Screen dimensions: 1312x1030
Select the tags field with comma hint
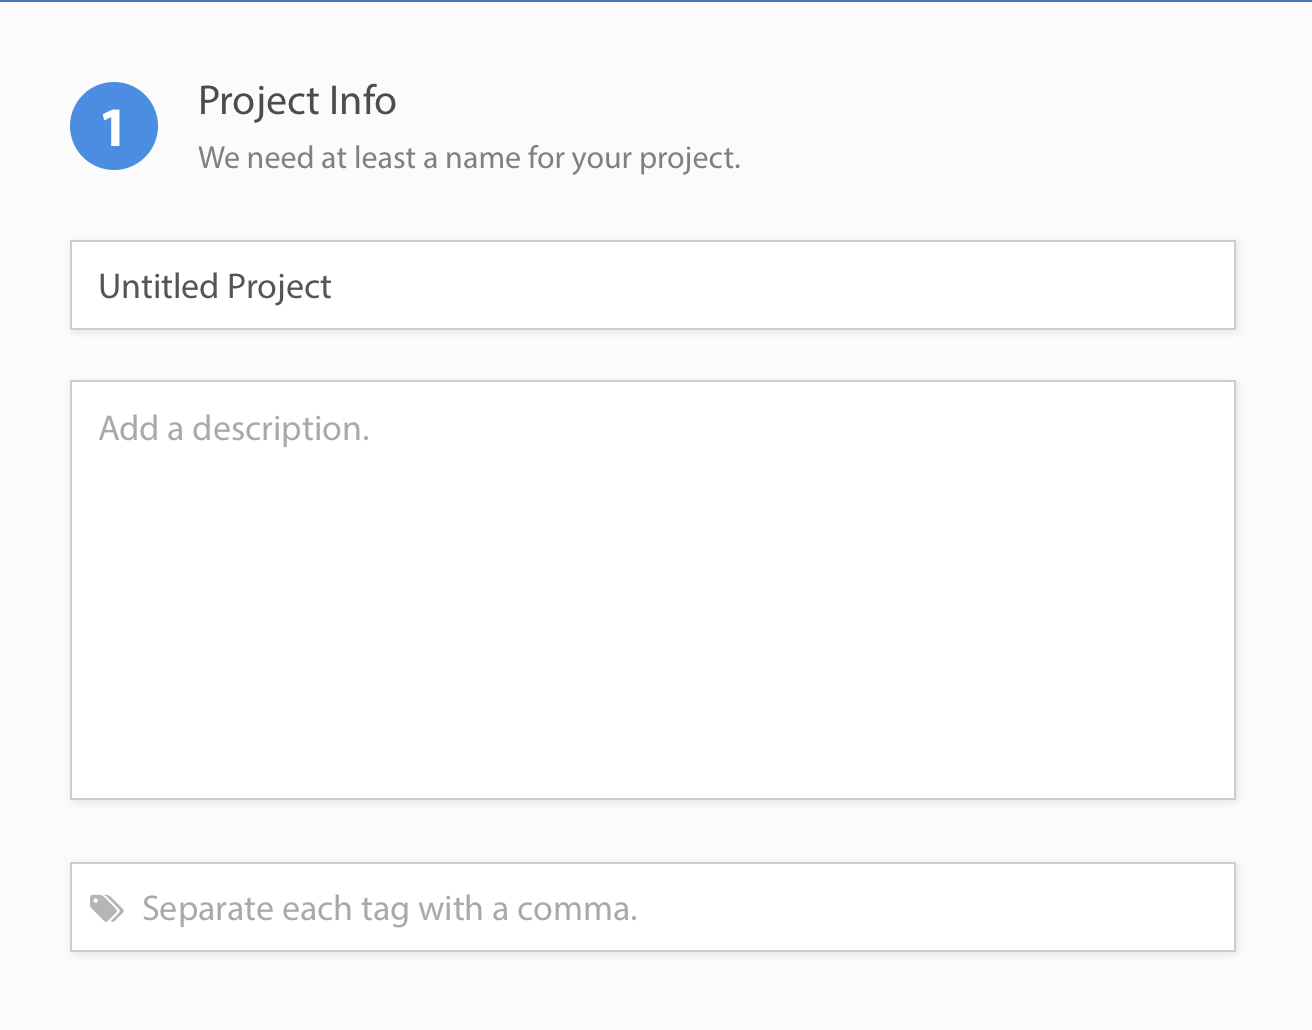653,907
